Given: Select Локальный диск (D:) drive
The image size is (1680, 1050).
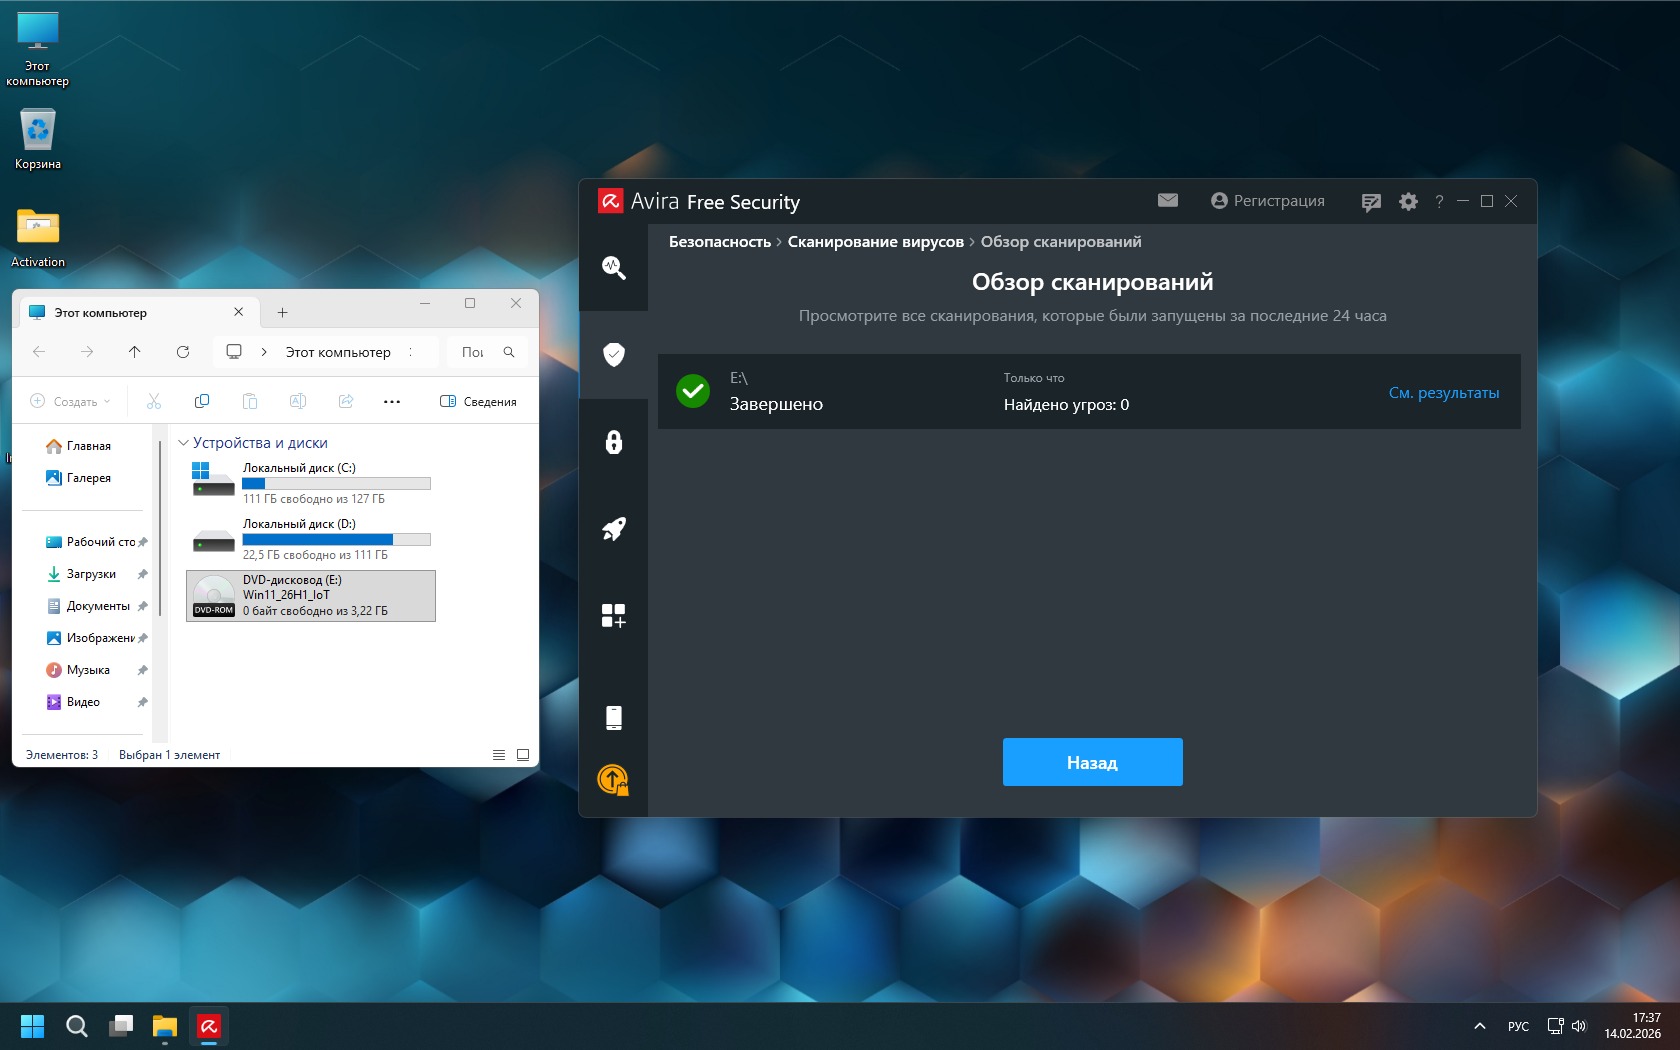Looking at the screenshot, I should tap(310, 539).
